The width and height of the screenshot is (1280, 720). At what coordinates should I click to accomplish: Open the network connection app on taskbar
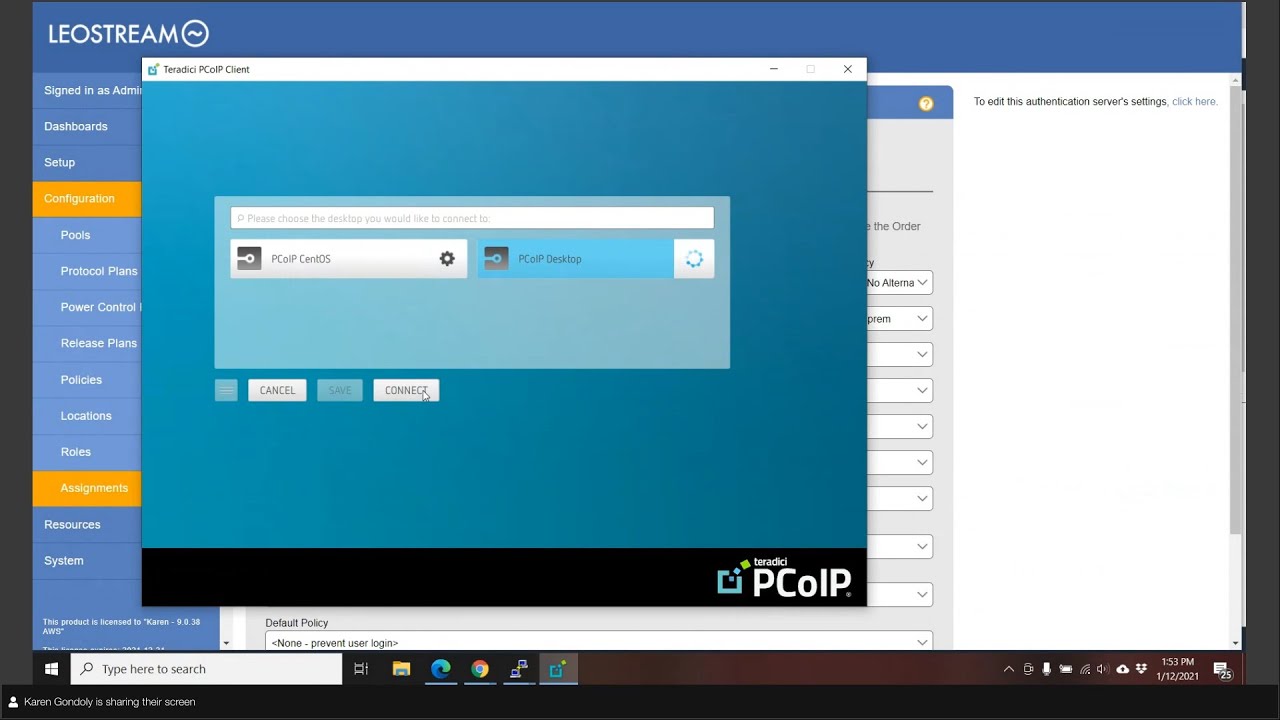pos(519,669)
